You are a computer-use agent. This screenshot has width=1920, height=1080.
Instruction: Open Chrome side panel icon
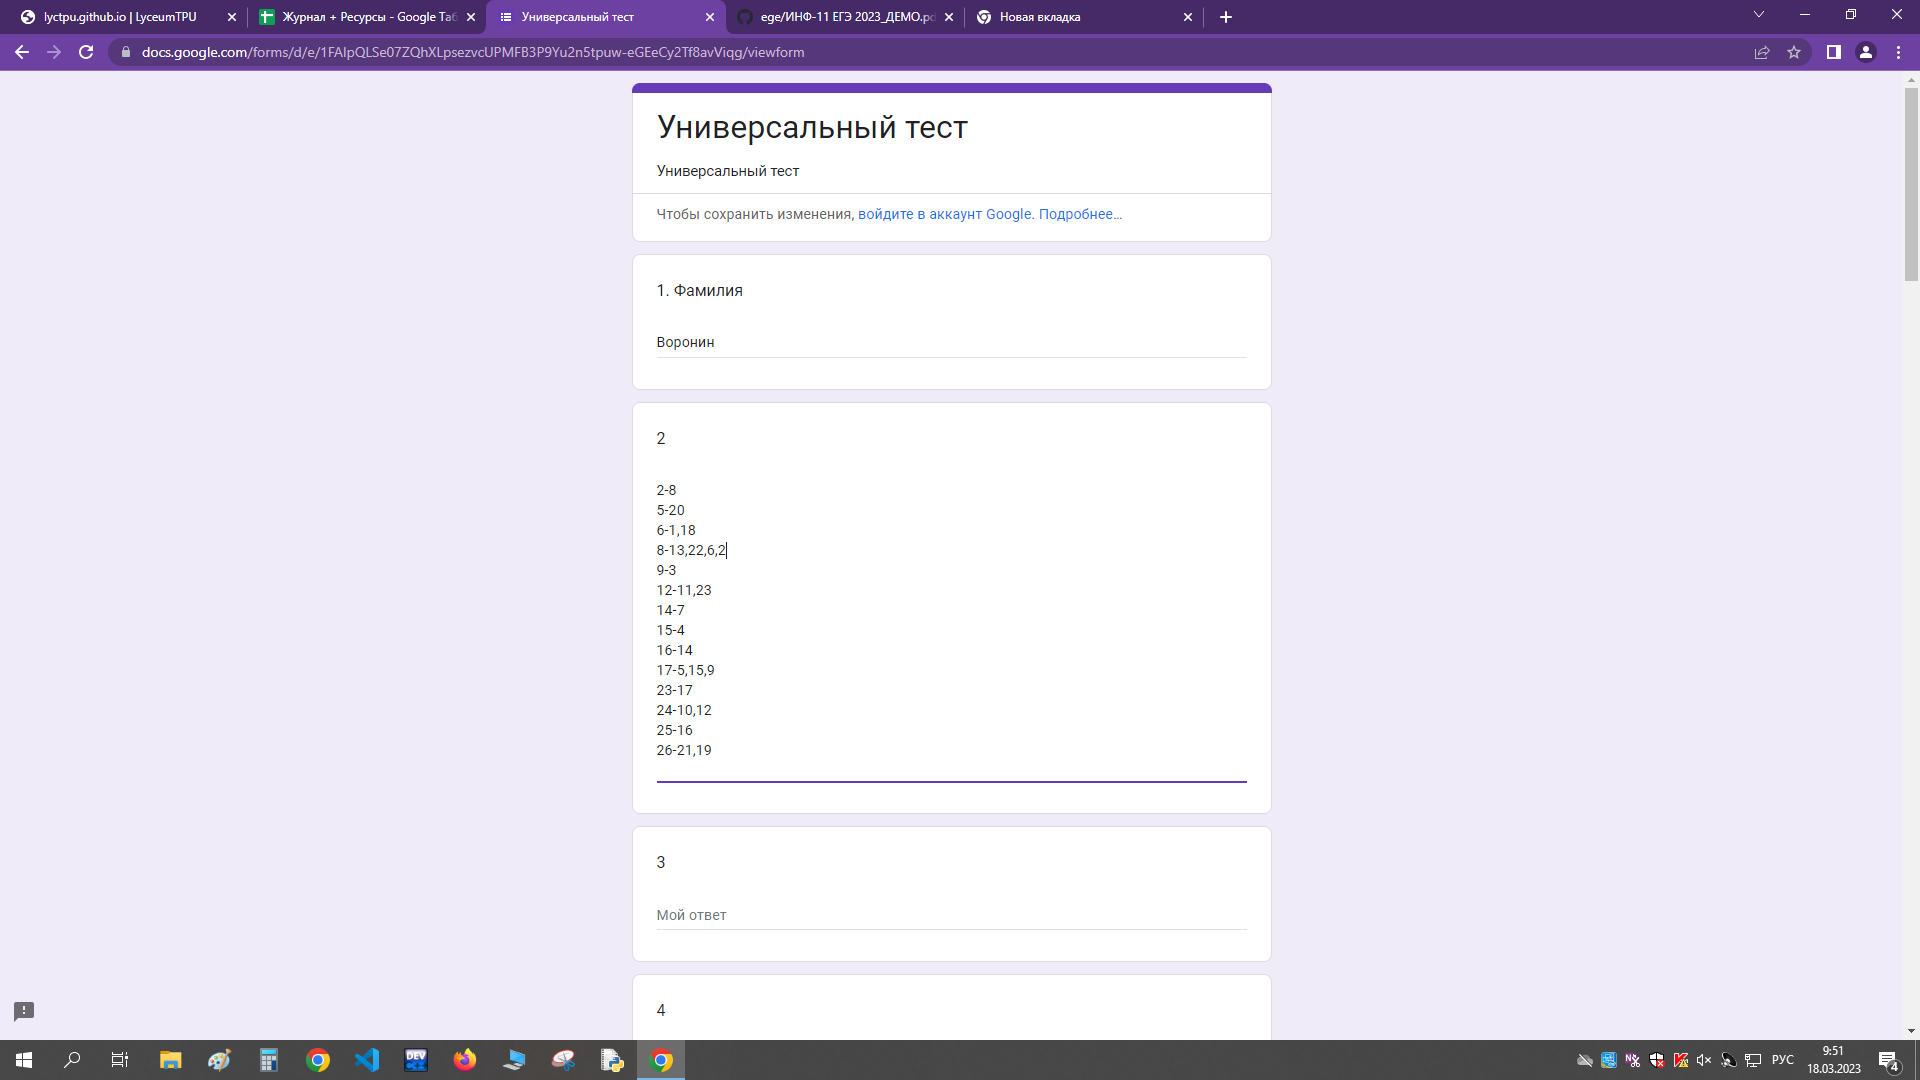[1833, 52]
